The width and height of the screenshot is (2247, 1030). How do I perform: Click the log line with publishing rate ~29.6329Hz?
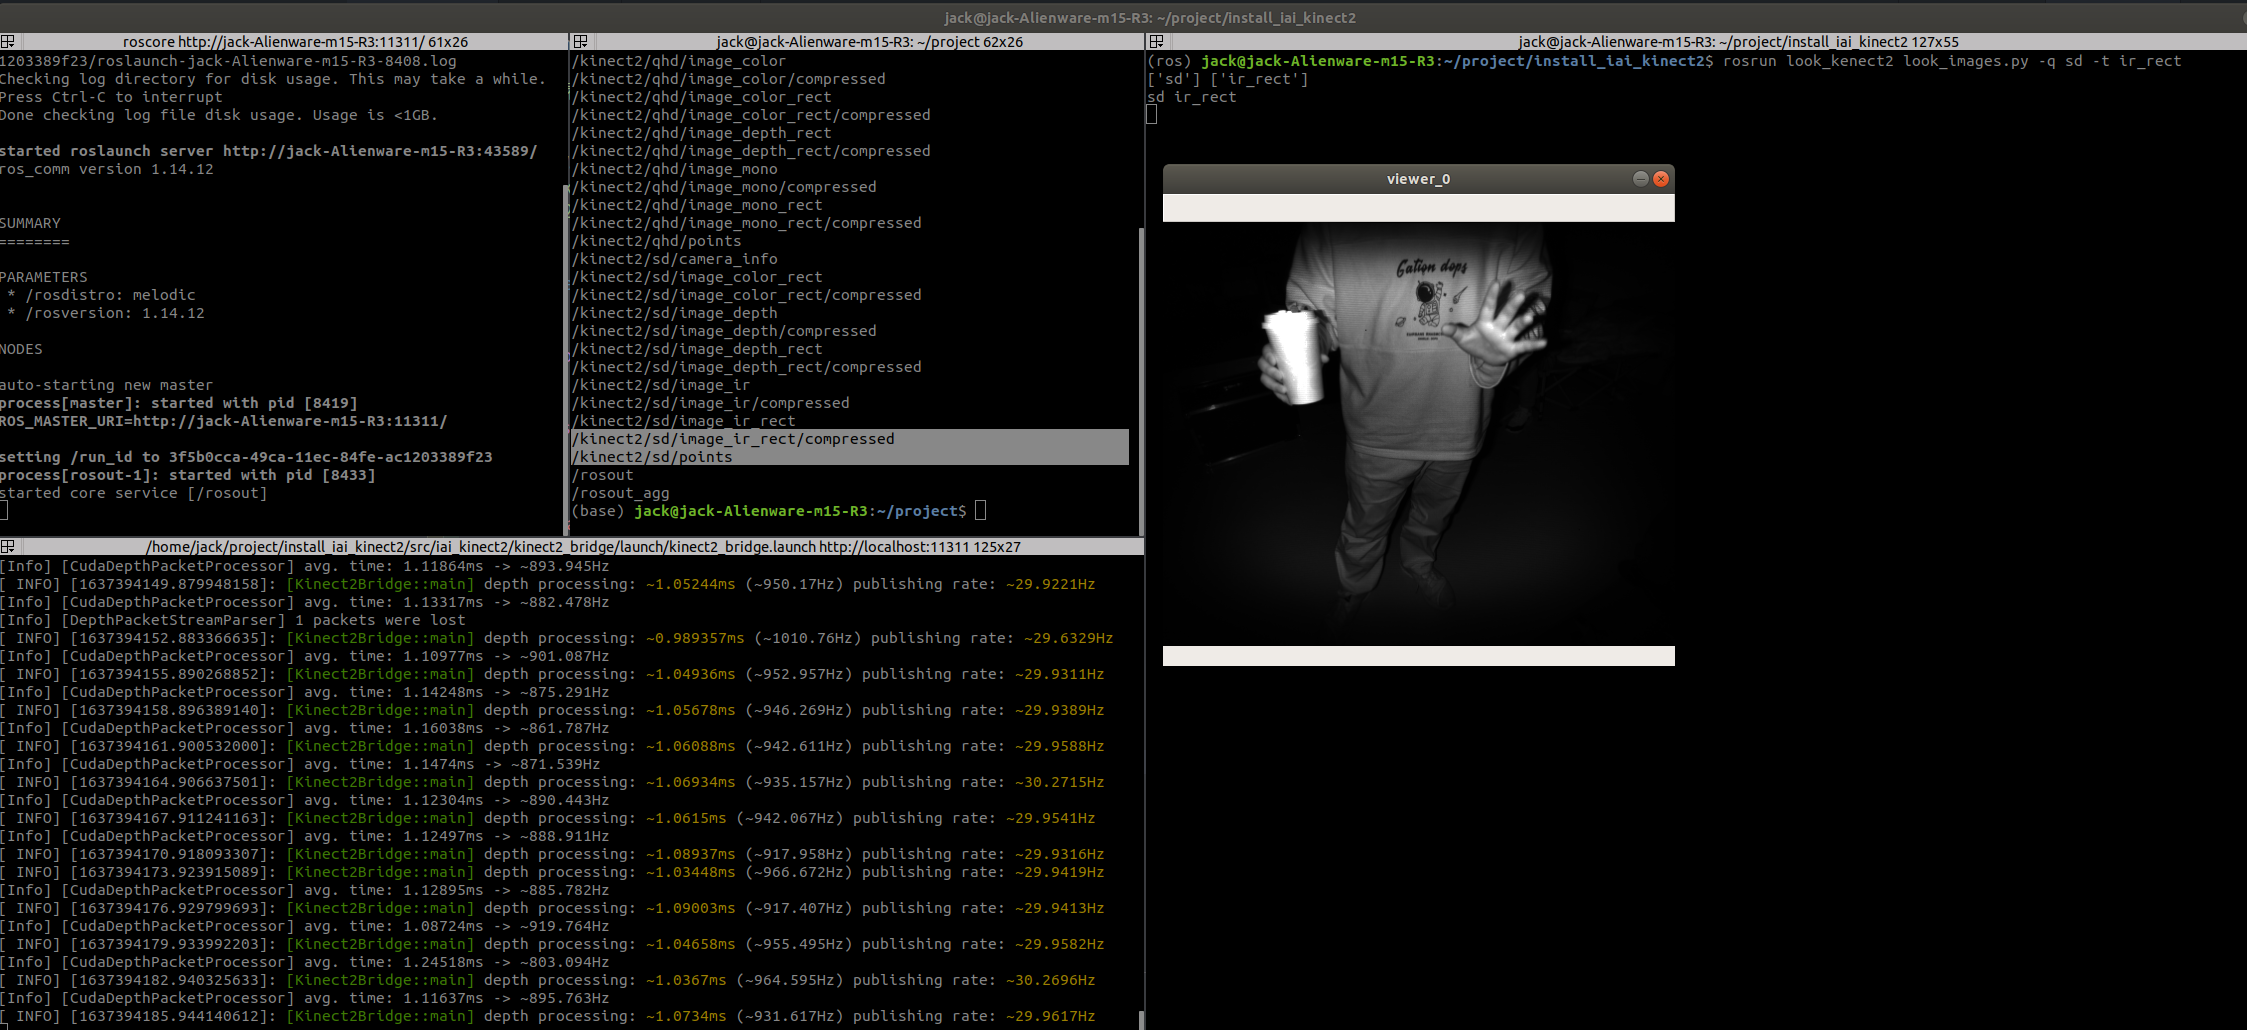click(x=557, y=638)
